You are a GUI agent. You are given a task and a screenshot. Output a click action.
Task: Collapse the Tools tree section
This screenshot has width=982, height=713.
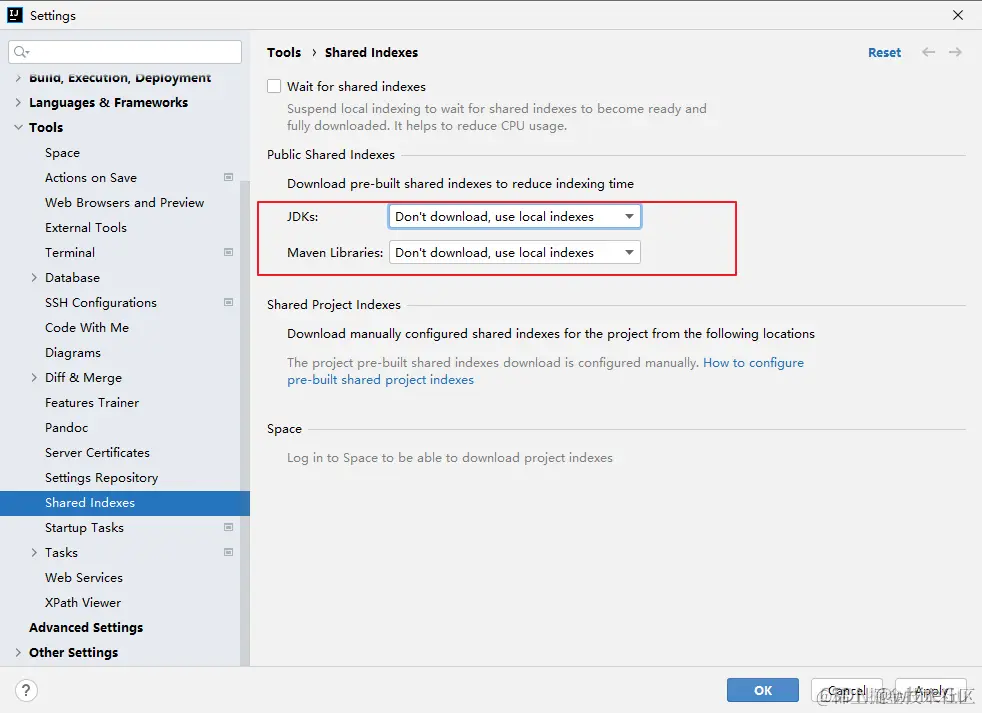[18, 127]
